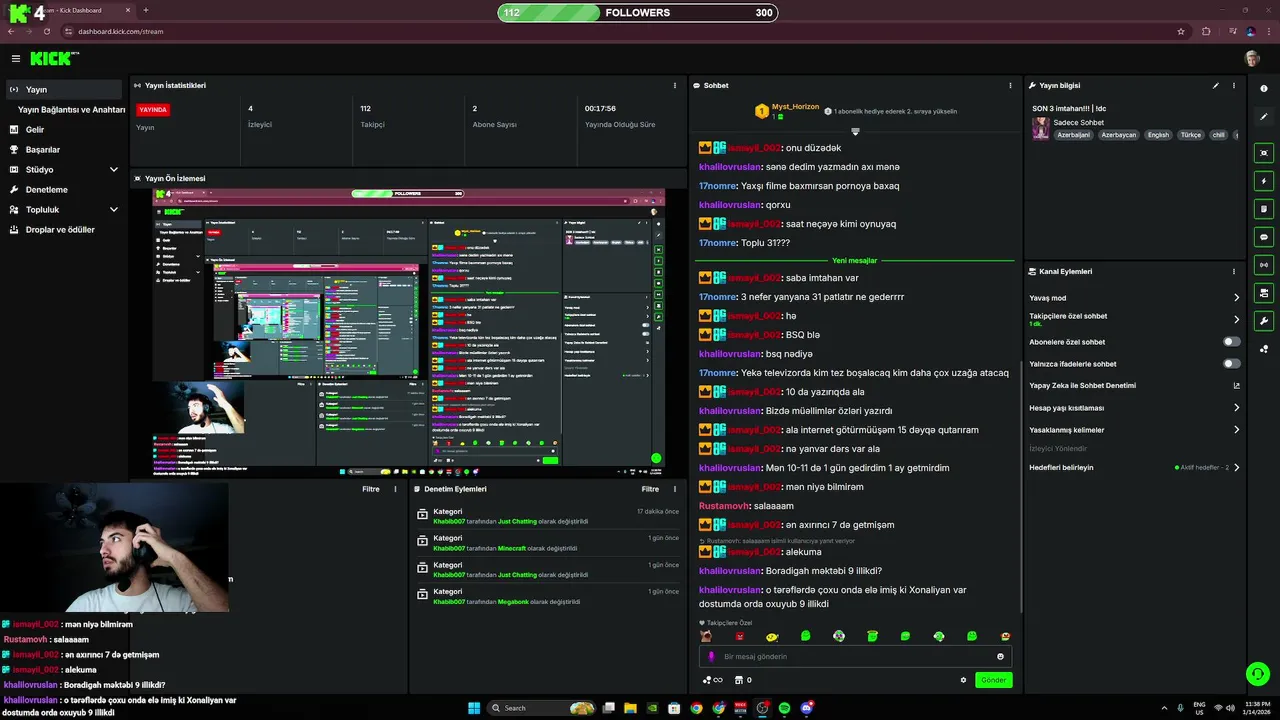This screenshot has height=720, width=1280.
Task: Edit stream info with the pencil icon
Action: [1216, 85]
